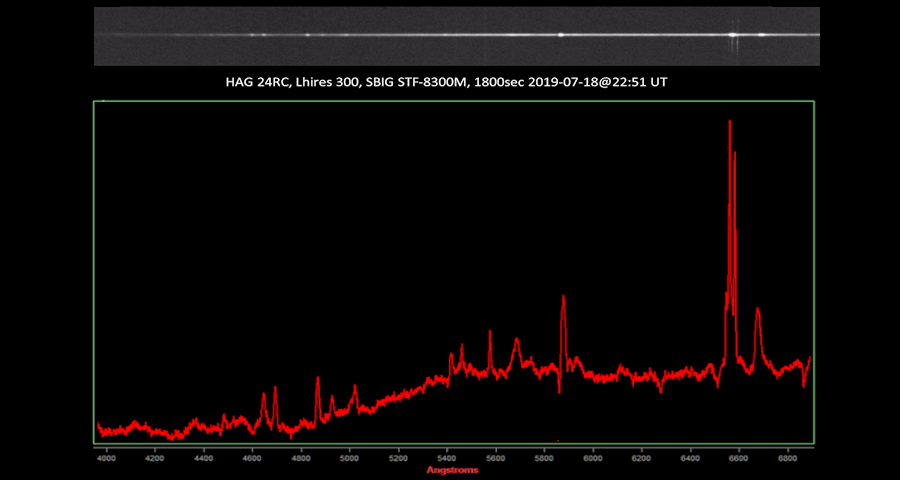Click the emission peak near 4860 Angstroms
The image size is (900, 480).
pyautogui.click(x=317, y=380)
